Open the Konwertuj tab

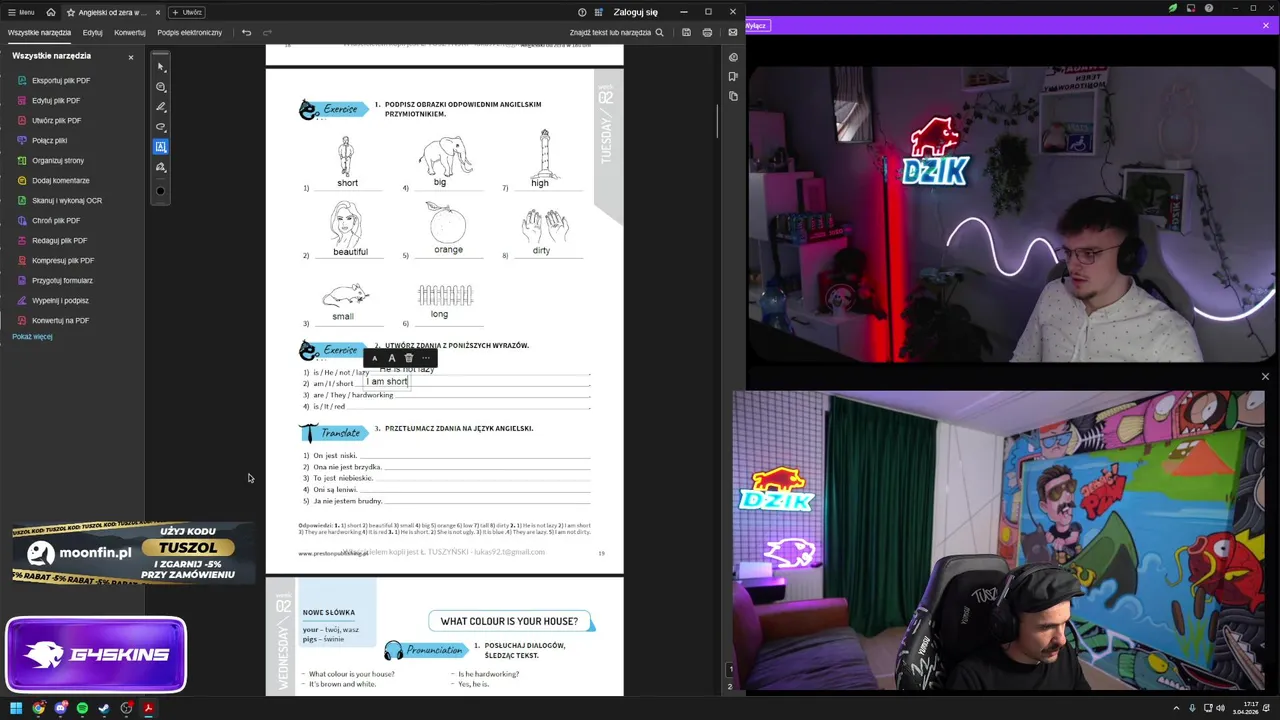pyautogui.click(x=130, y=32)
